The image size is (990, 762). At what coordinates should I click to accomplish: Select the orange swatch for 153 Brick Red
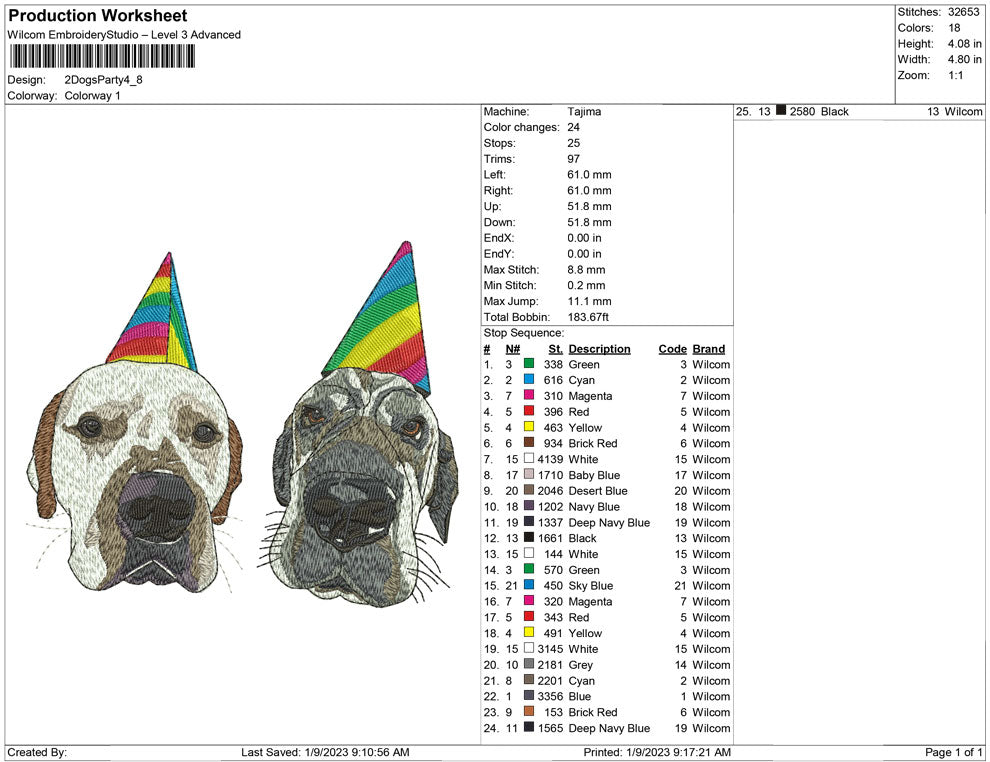coord(529,711)
